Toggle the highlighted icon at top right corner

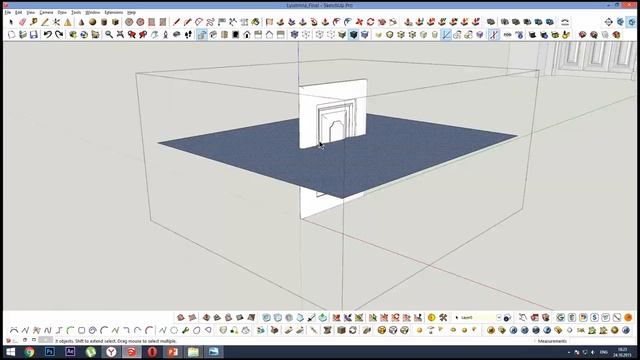632,22
